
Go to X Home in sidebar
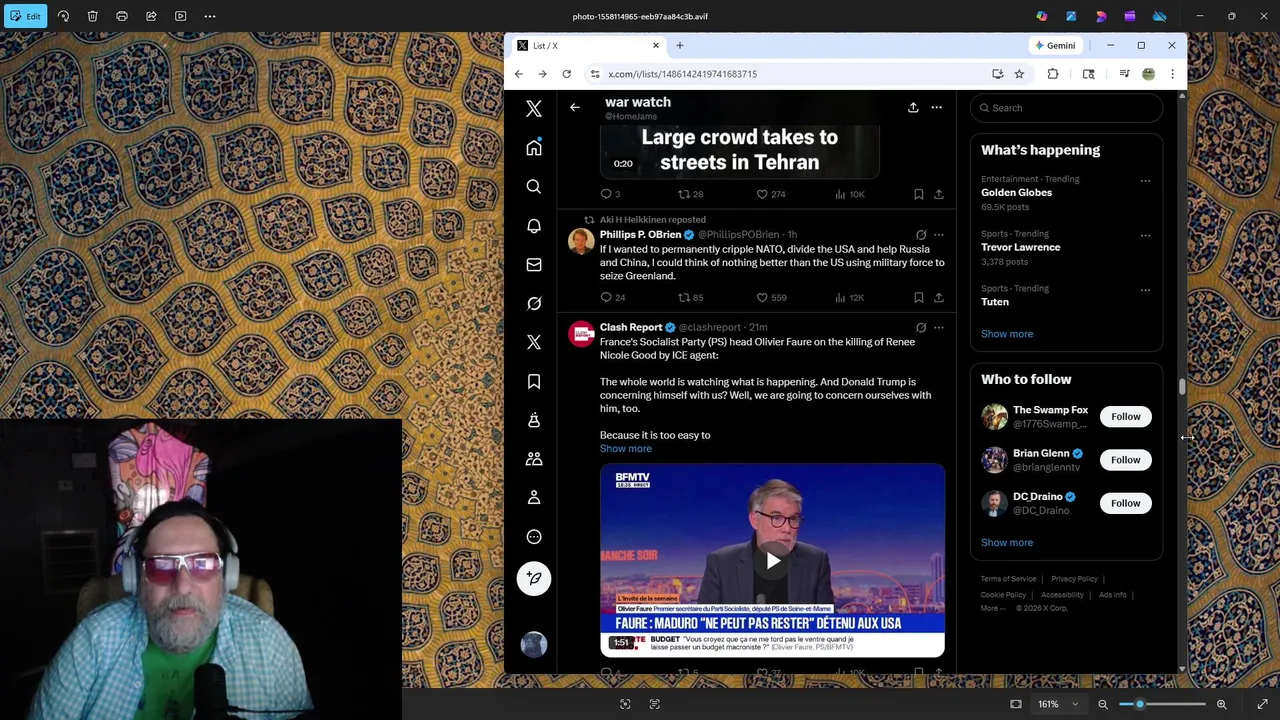coord(534,148)
